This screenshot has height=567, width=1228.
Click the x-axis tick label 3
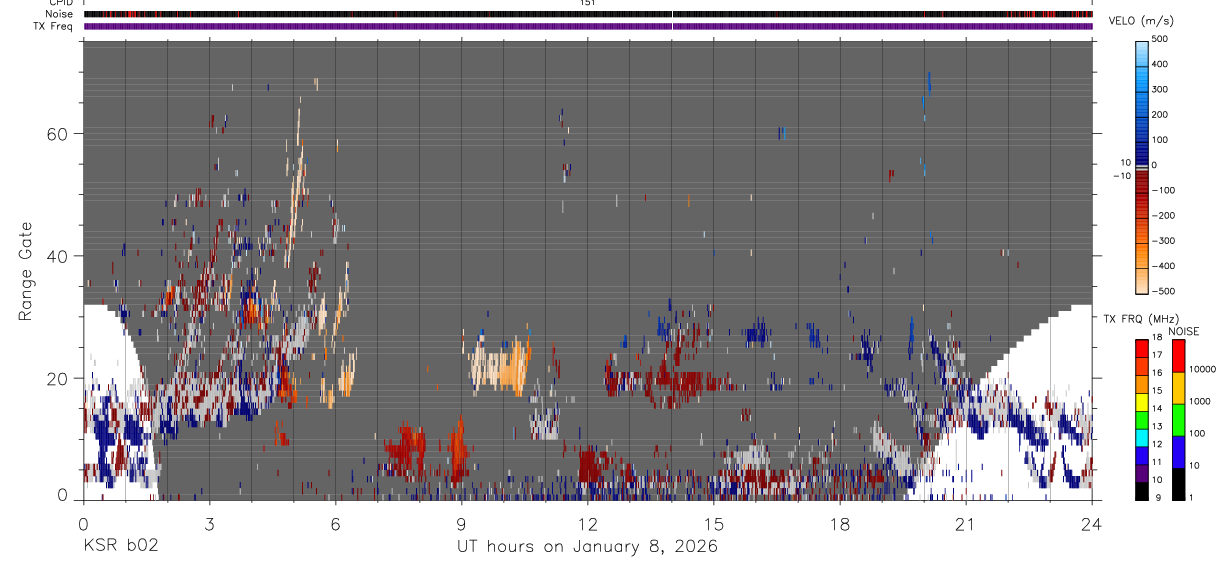(x=210, y=524)
